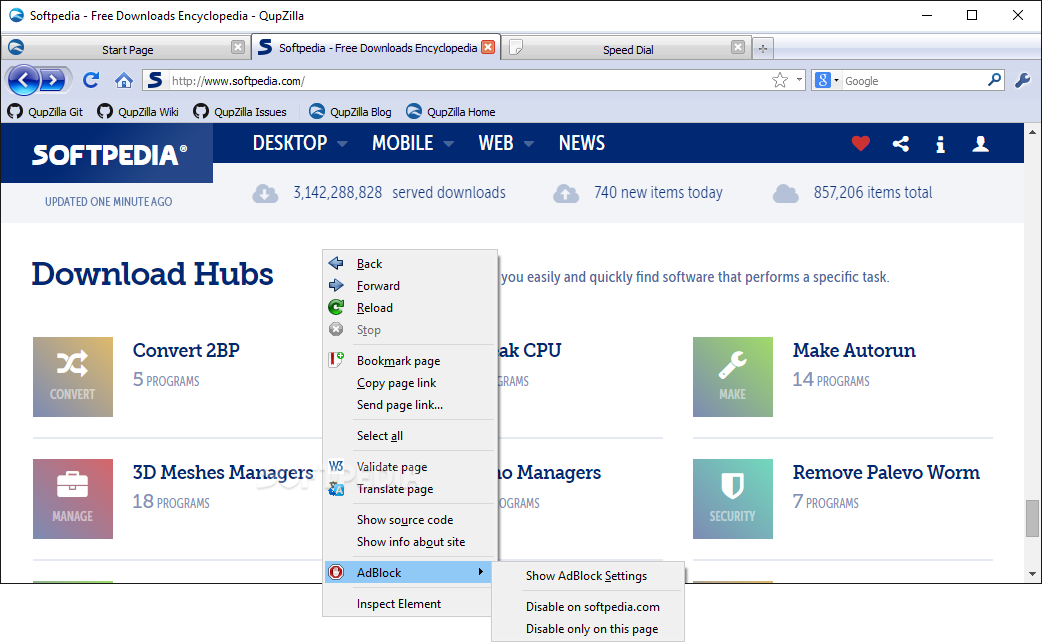This screenshot has height=642, width=1042.
Task: Select Disable on softpedia.com
Action: (588, 607)
